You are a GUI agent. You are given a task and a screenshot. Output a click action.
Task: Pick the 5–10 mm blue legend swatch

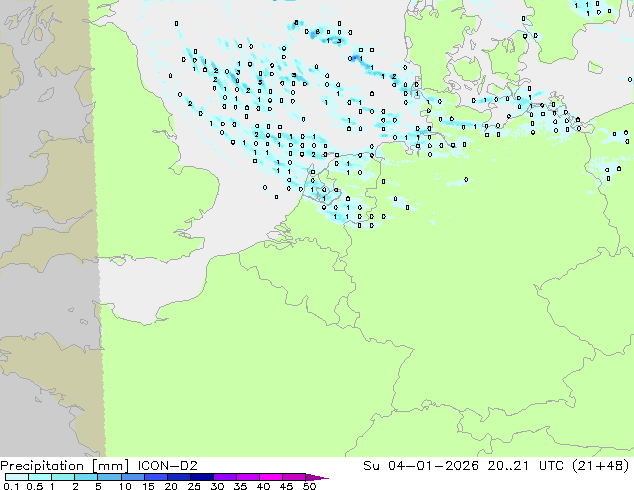109,477
